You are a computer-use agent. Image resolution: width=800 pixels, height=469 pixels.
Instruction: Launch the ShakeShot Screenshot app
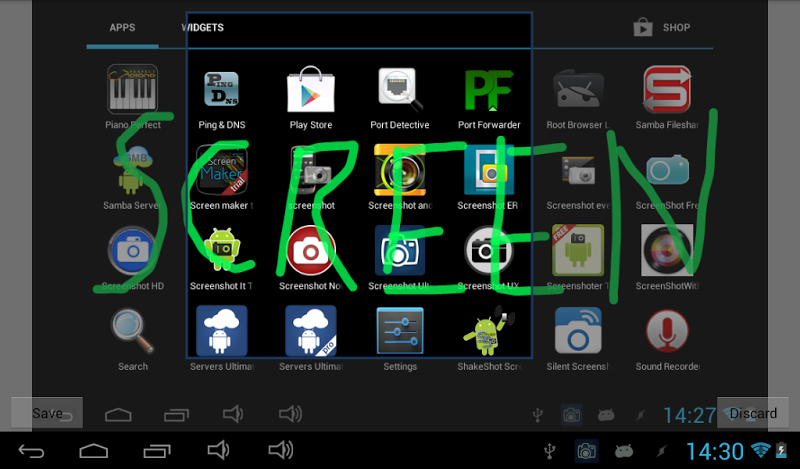pos(489,330)
